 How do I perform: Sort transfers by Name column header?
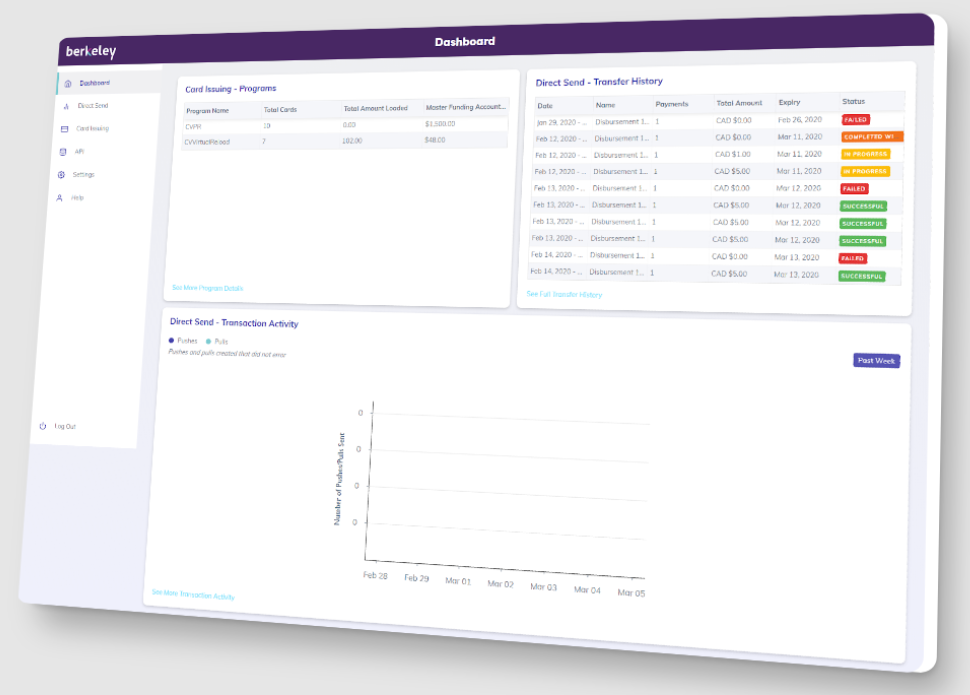point(606,105)
